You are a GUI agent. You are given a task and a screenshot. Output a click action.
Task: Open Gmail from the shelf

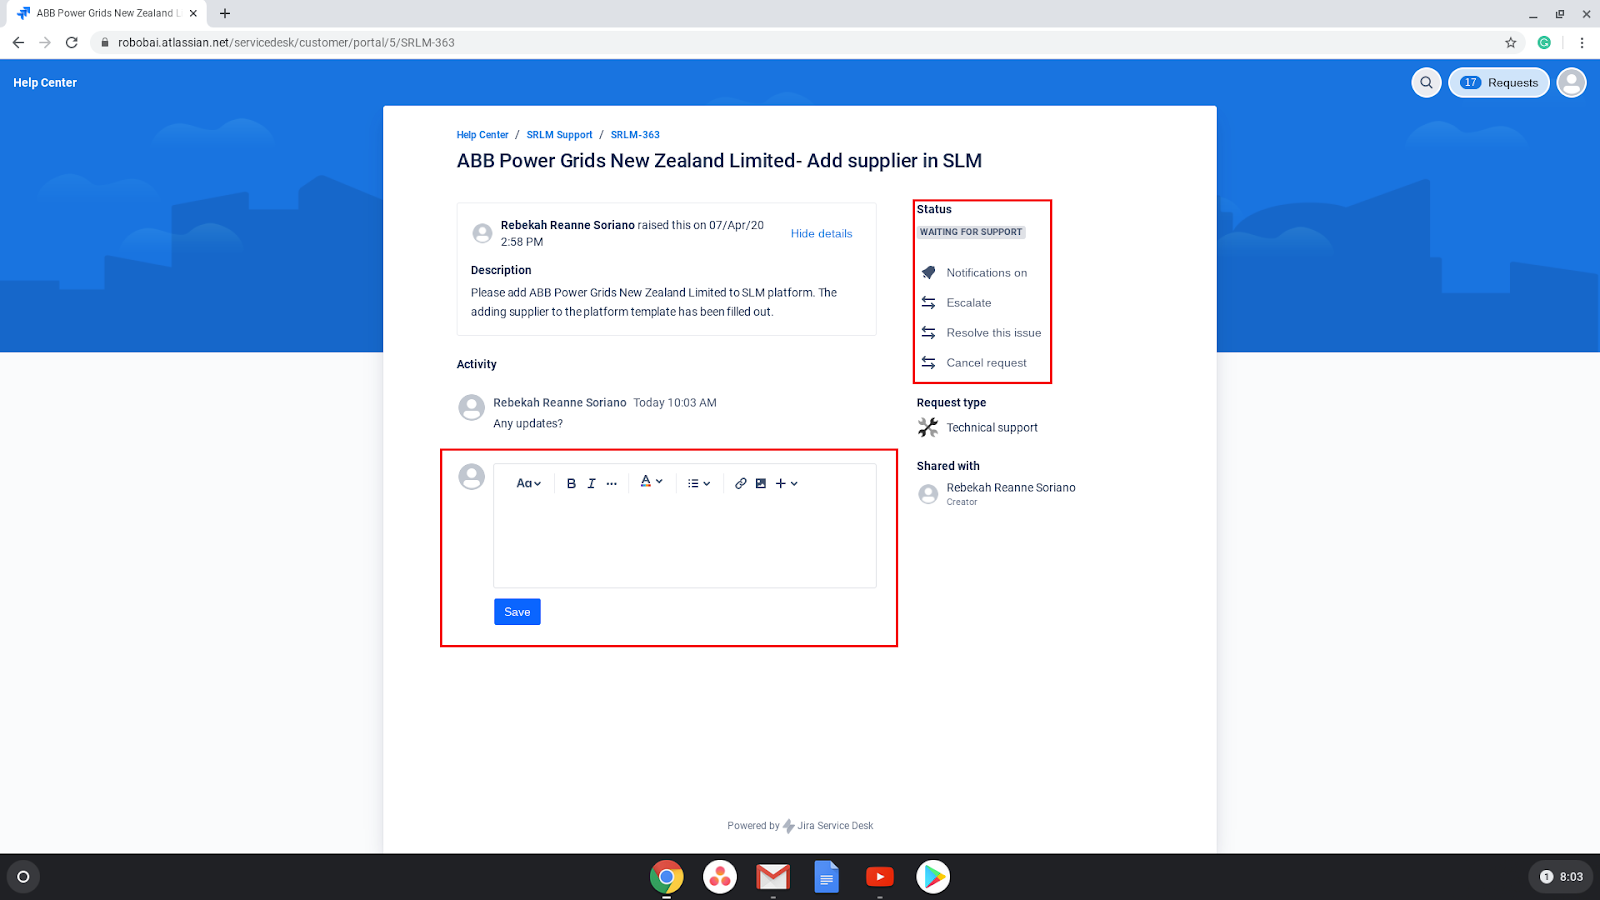point(773,877)
